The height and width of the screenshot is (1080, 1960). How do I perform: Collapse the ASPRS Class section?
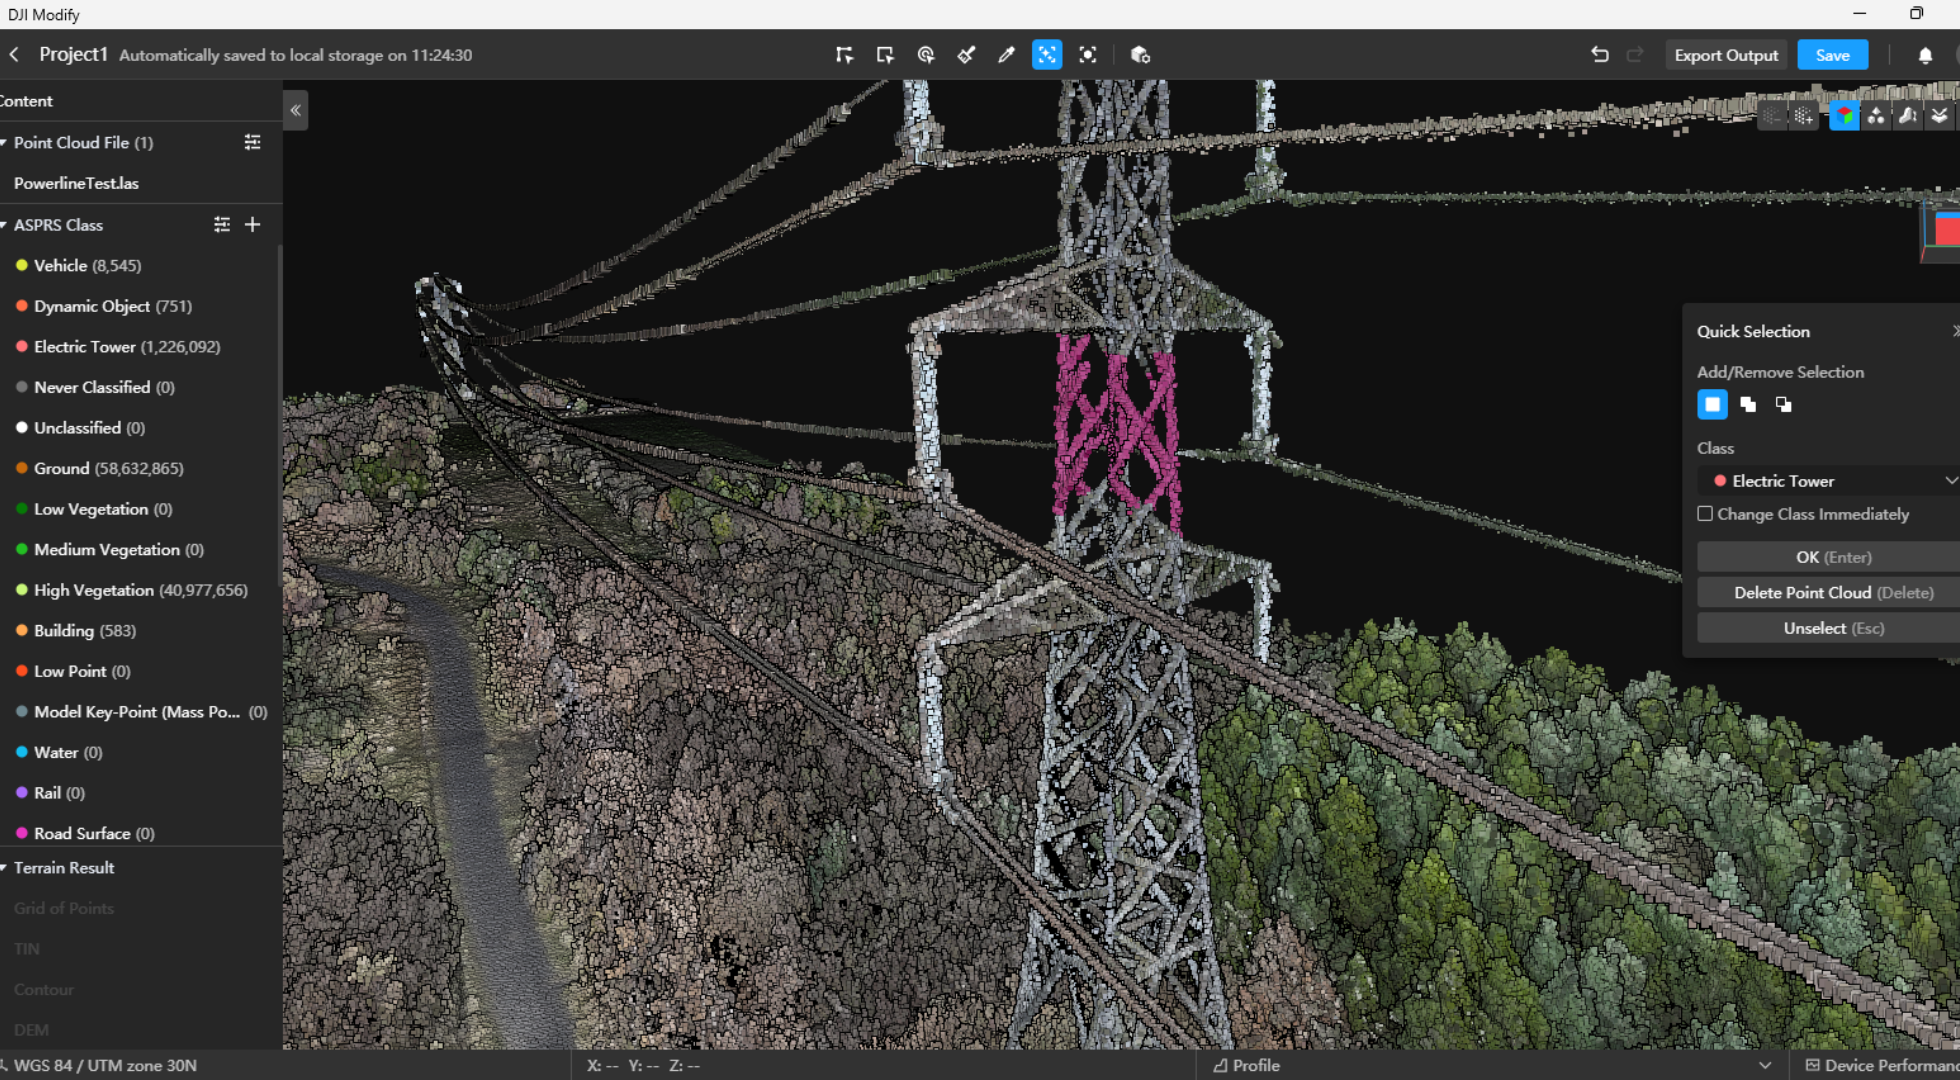click(x=5, y=225)
